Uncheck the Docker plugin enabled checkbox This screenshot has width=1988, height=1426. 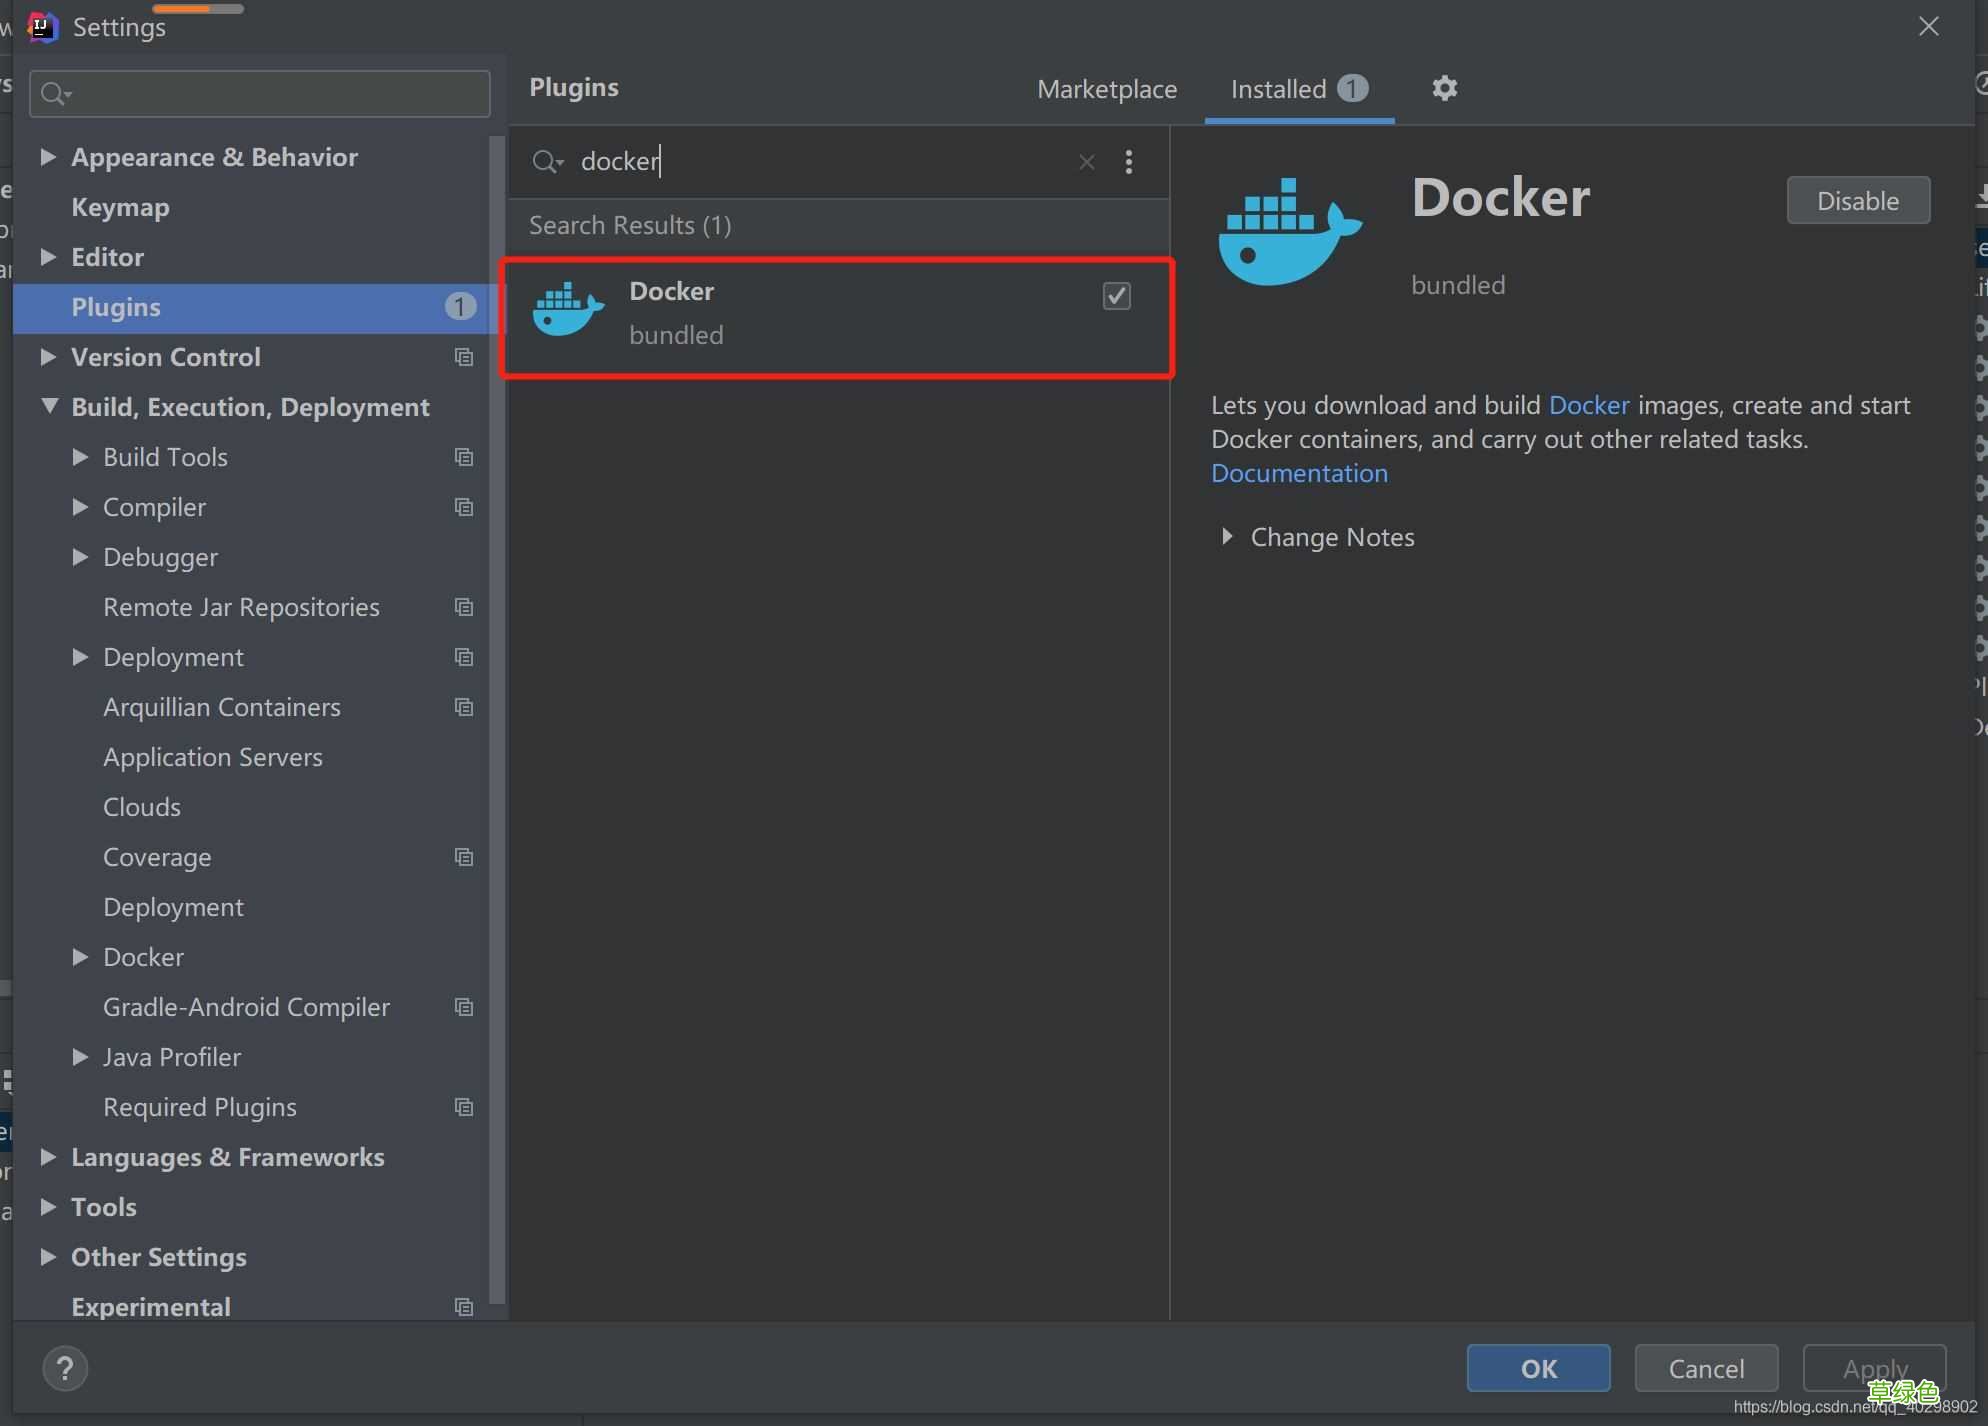coord(1117,296)
